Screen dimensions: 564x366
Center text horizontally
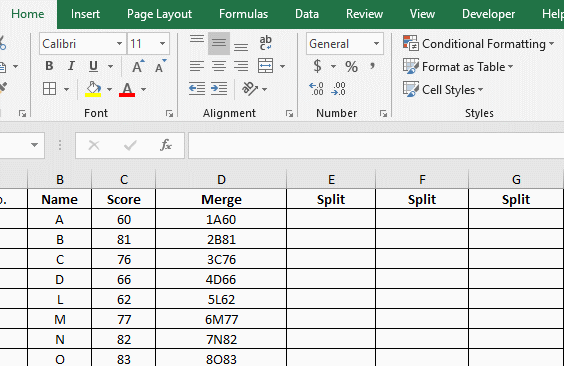tap(219, 66)
